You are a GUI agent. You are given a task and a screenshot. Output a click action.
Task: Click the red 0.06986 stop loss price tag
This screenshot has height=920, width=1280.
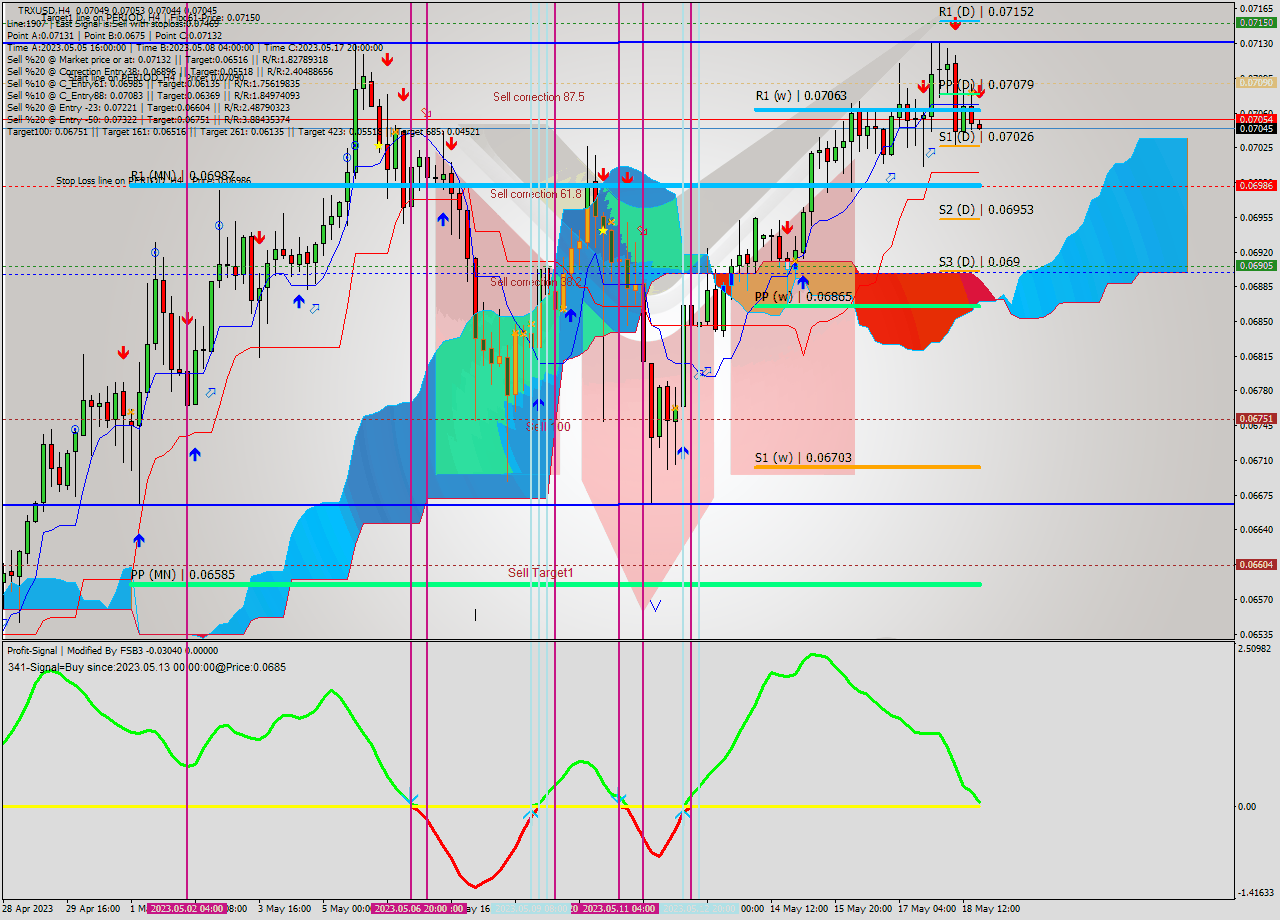(x=1255, y=186)
